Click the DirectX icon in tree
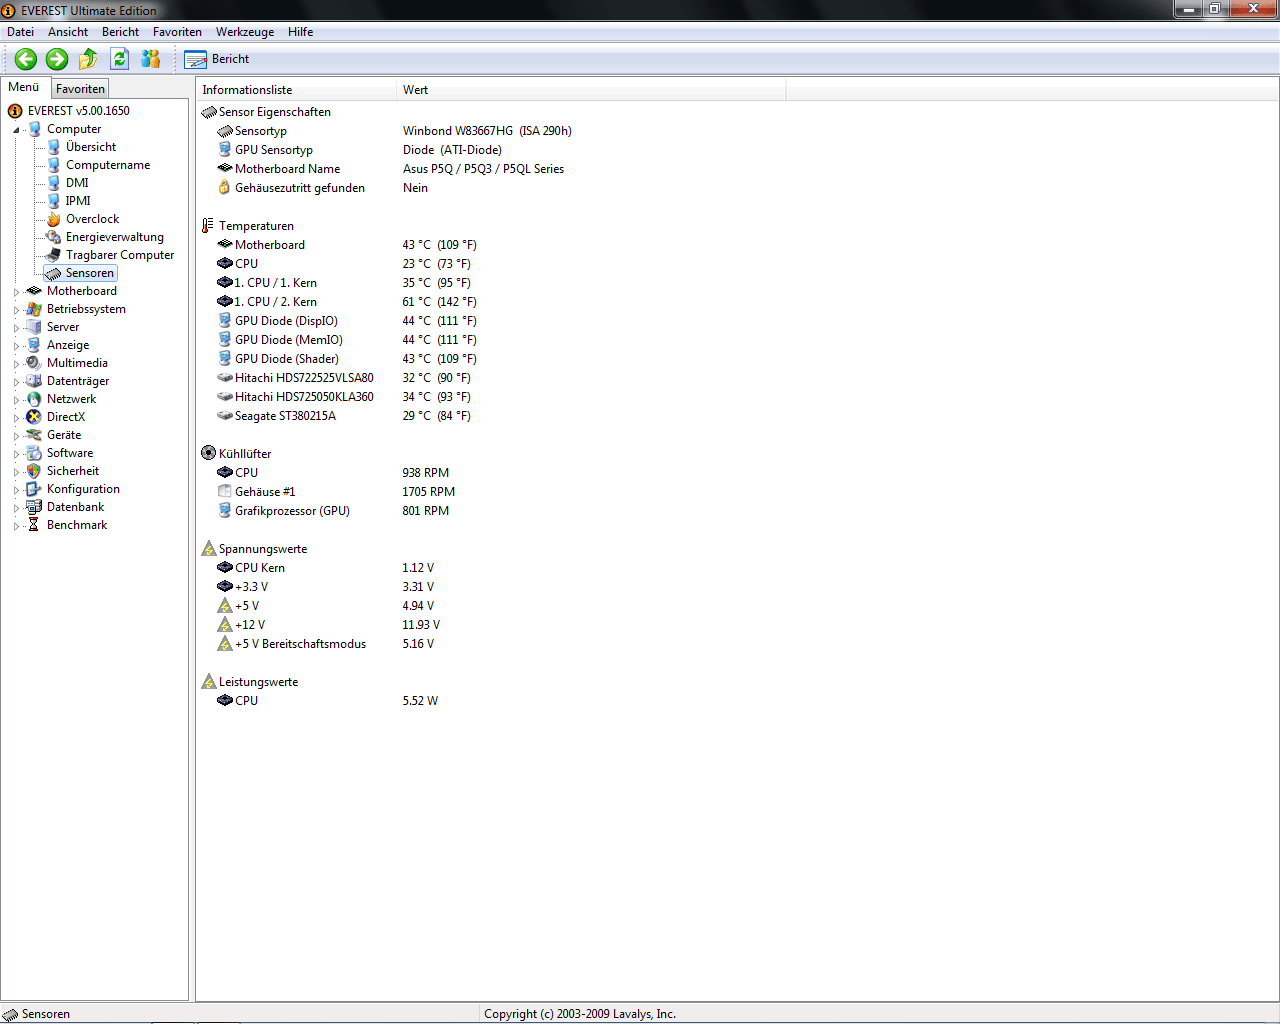Screen dimensions: 1280x1024 click(34, 417)
